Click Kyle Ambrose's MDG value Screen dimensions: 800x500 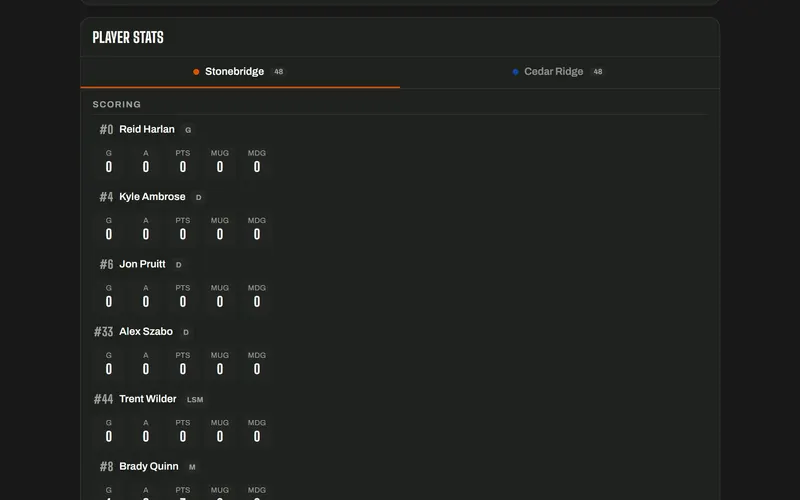pyautogui.click(x=257, y=234)
